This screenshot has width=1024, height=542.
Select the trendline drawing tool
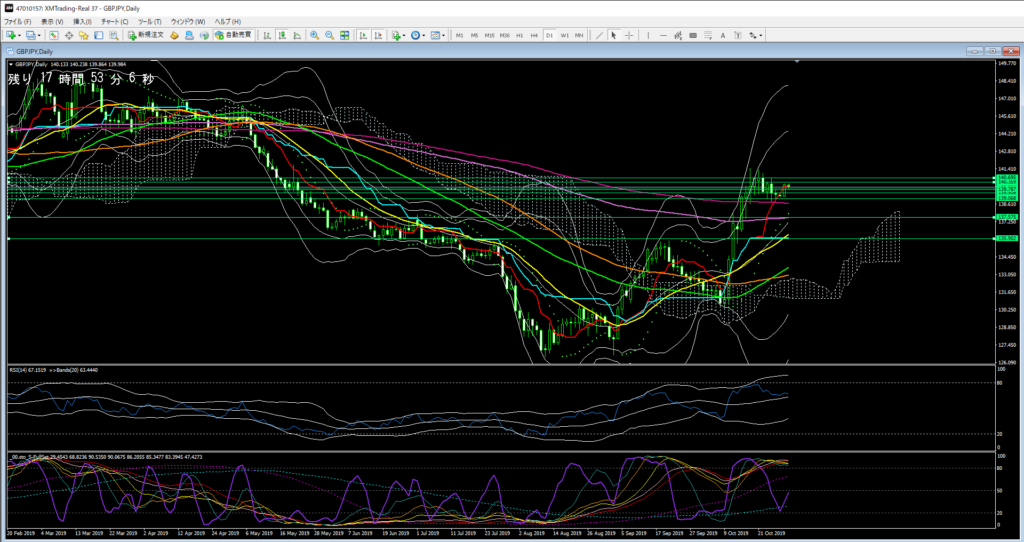[x=599, y=35]
